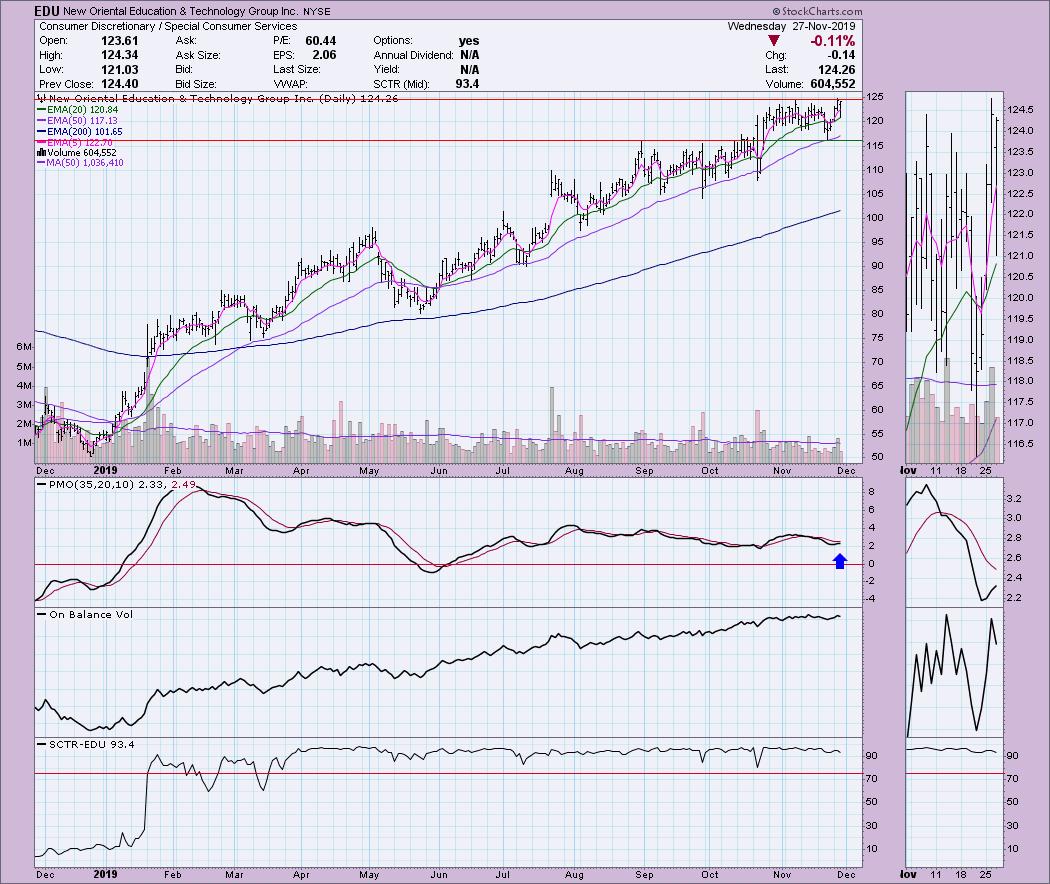Click the Annual Dividend N/A value
The image size is (1050, 884).
tap(469, 55)
